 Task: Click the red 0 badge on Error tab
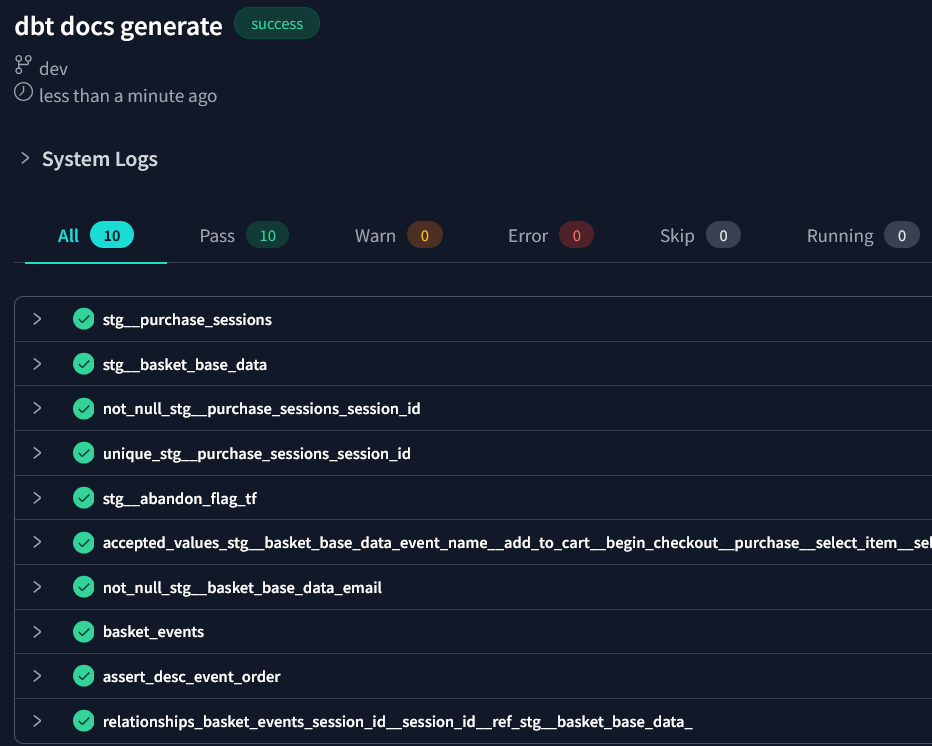click(576, 235)
